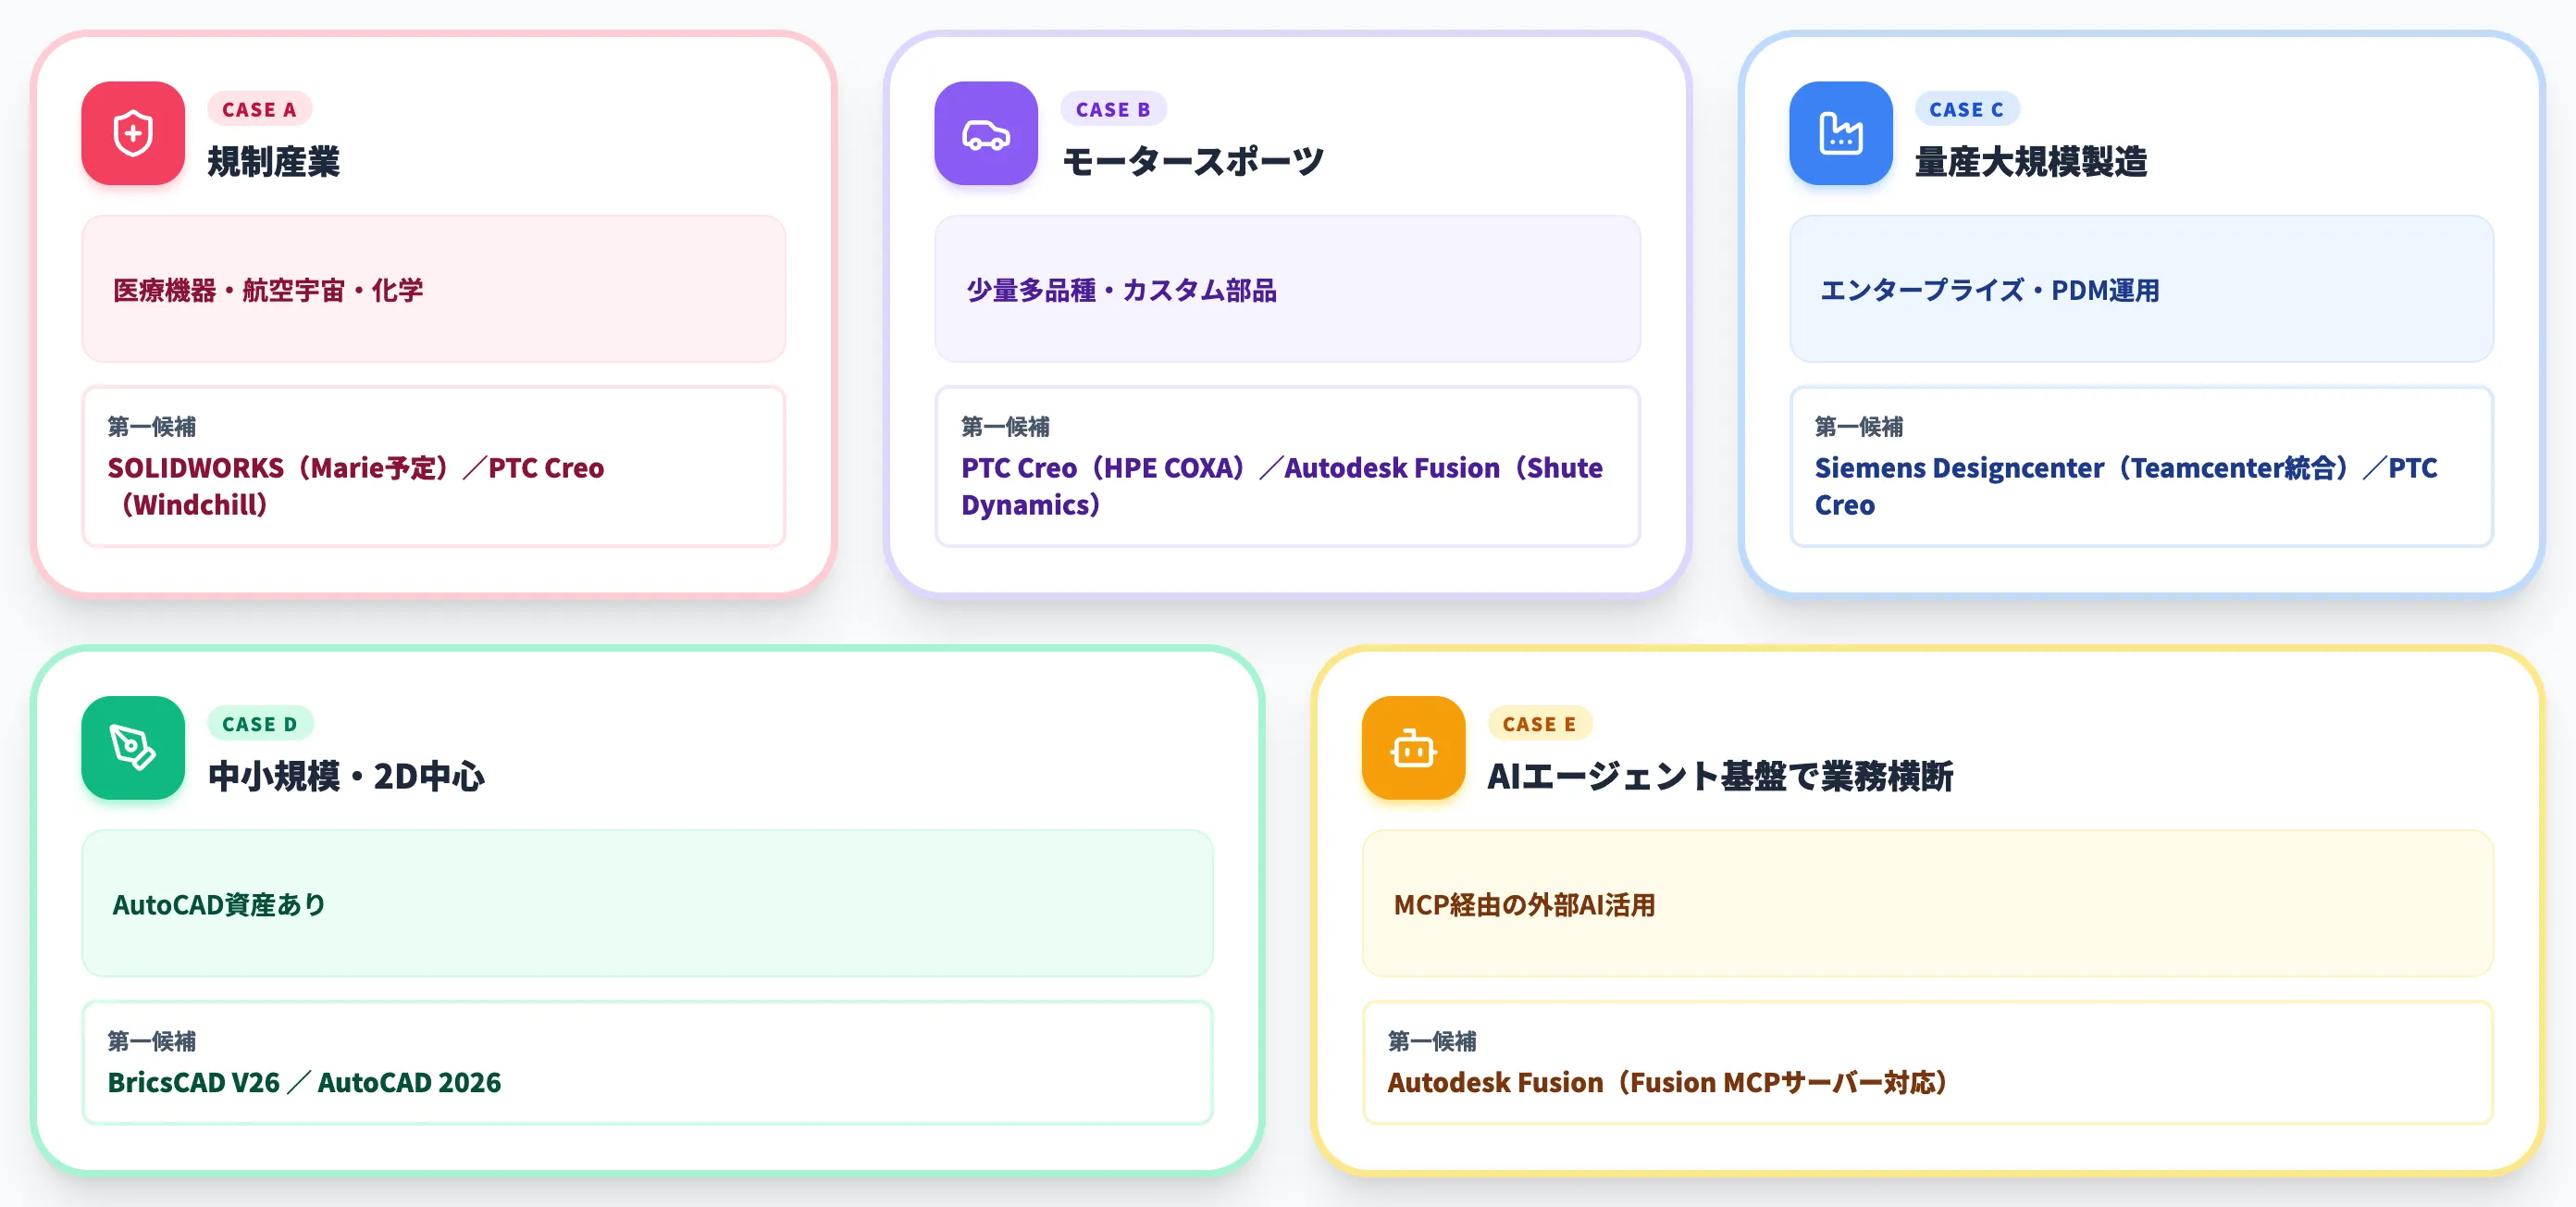Click the 第一候補 label in Case E card
Screen dimensions: 2576x1207
[1432, 1042]
